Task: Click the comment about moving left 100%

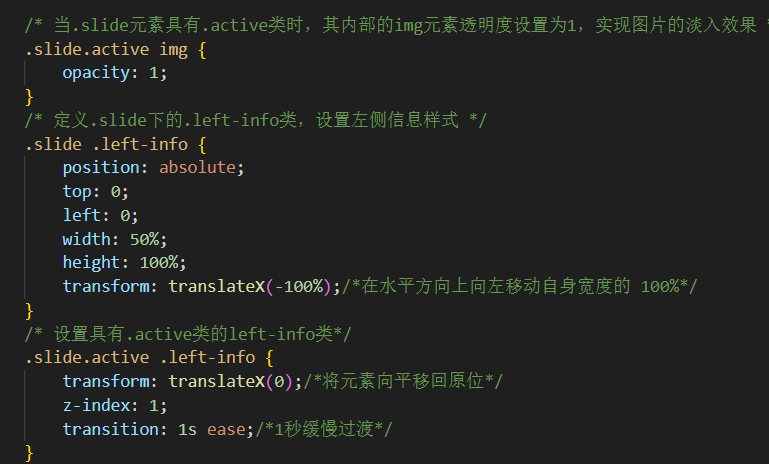Action: tap(520, 286)
